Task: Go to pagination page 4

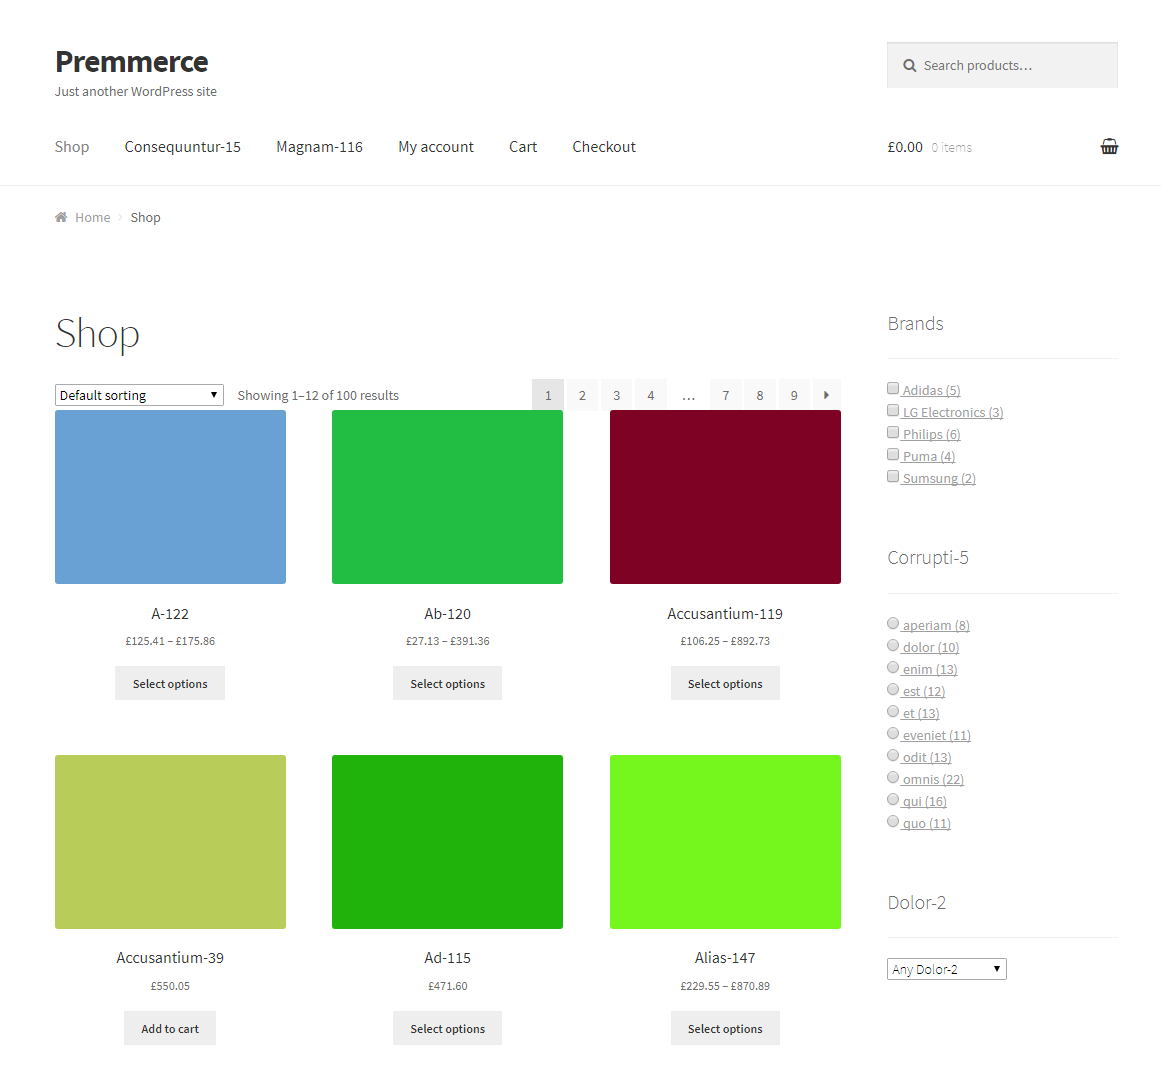Action: tap(651, 395)
